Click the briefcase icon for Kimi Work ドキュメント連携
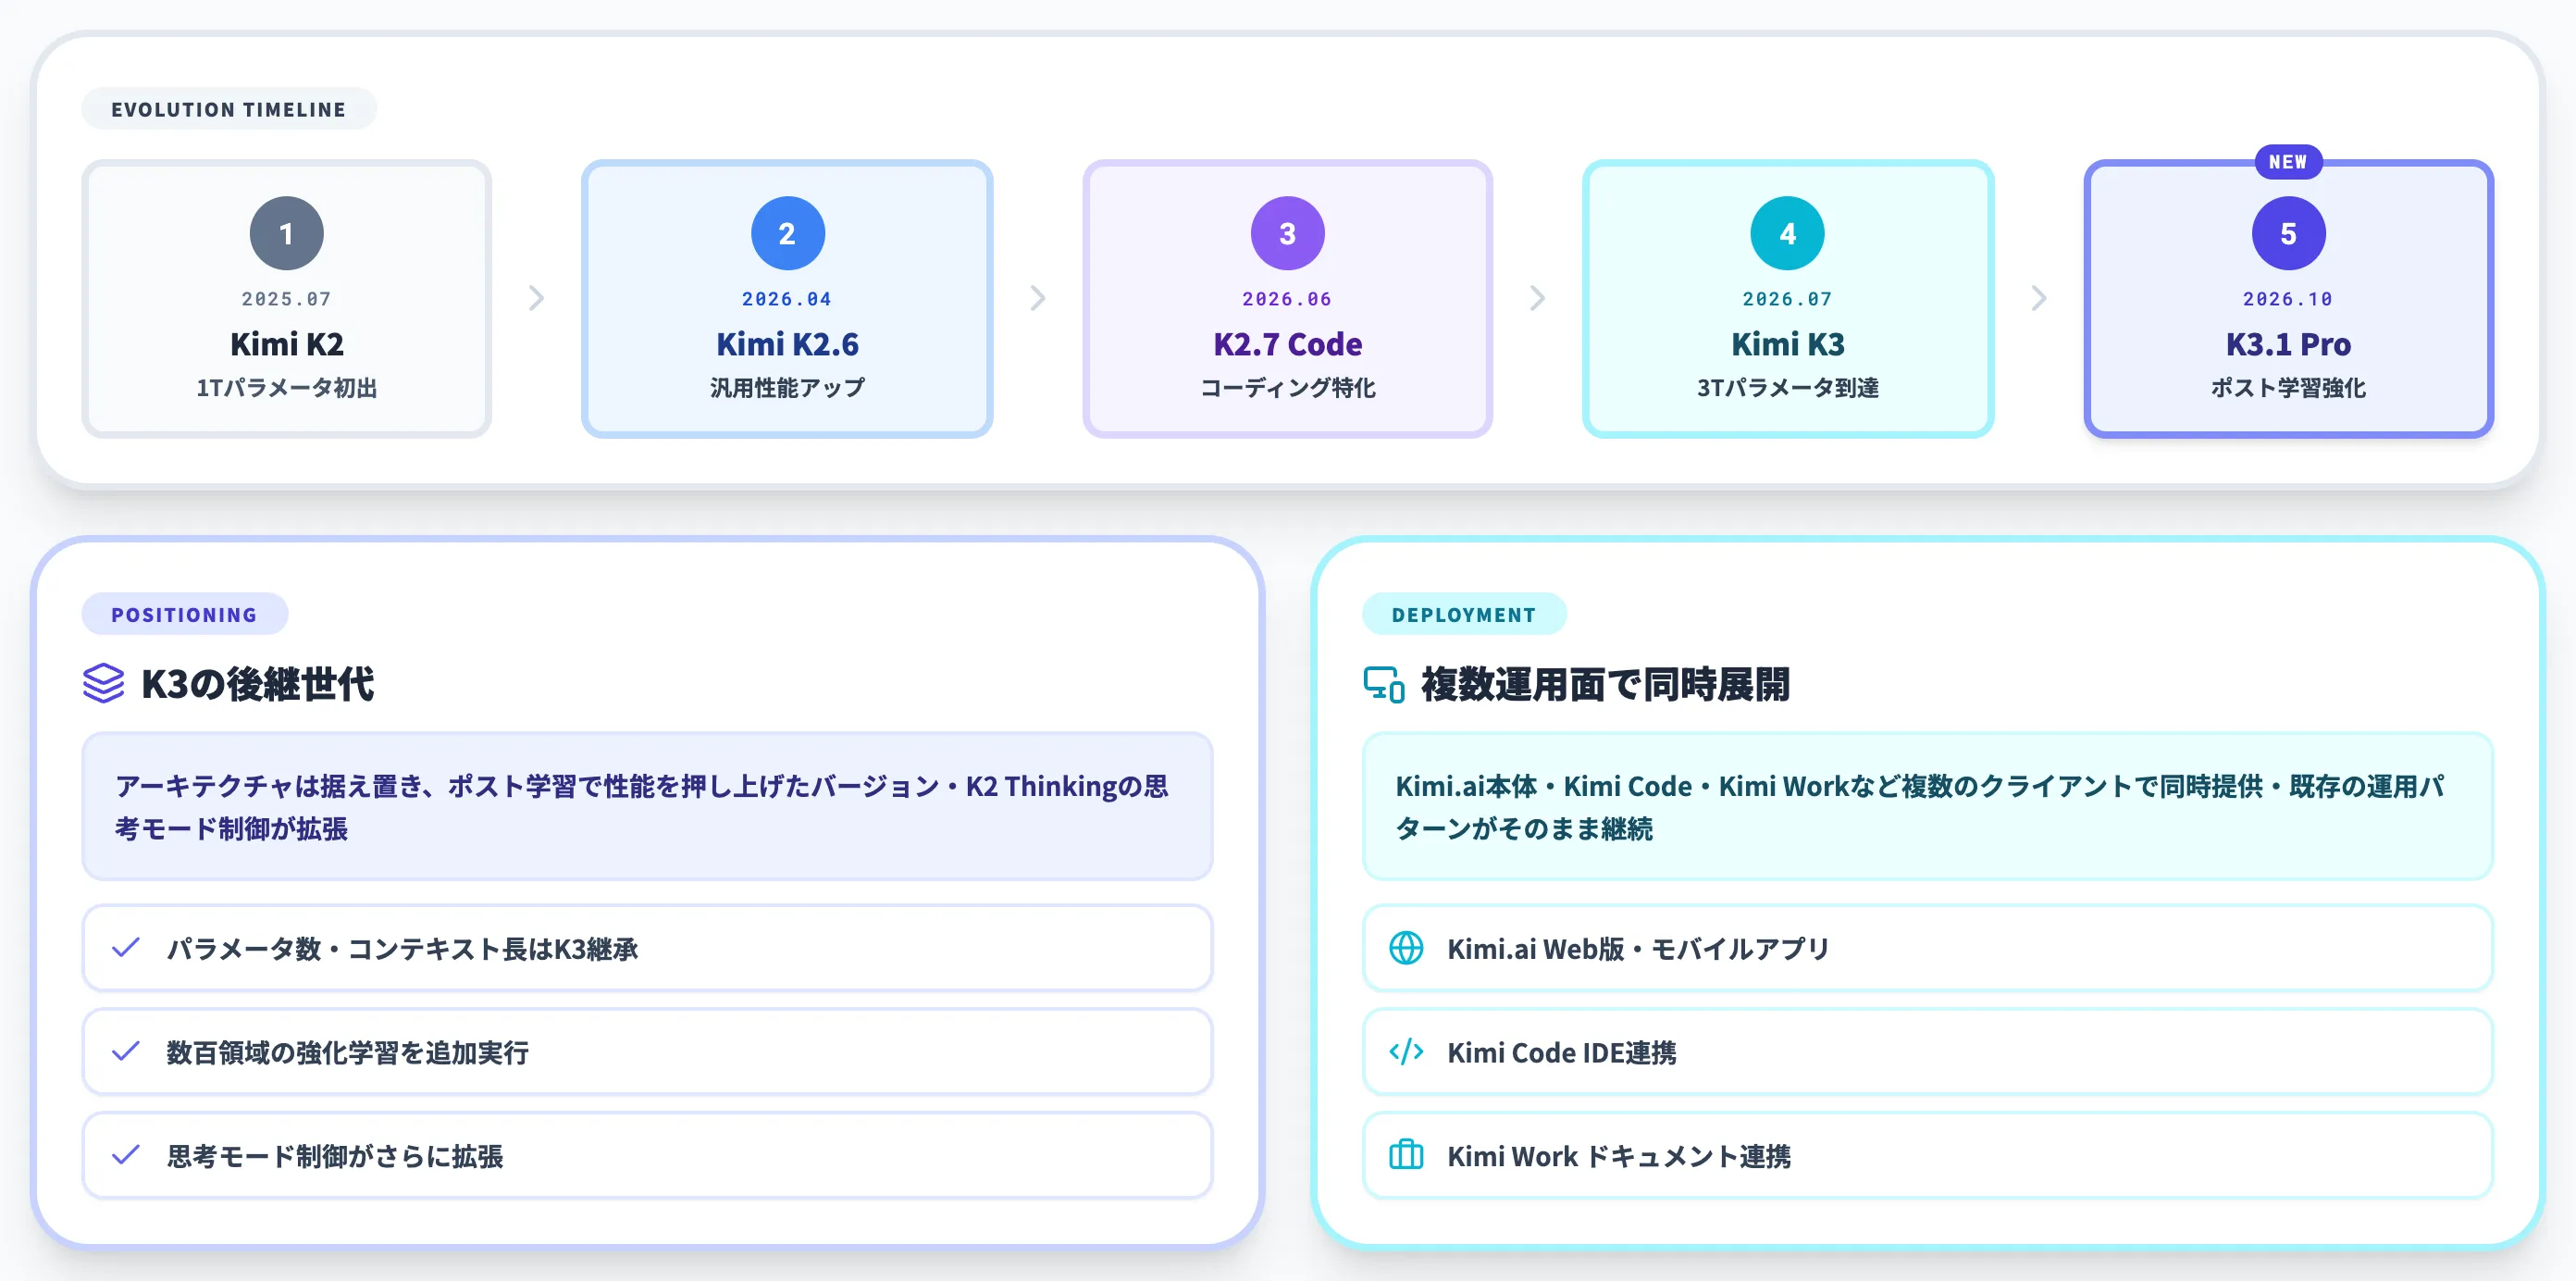Screen dimensions: 2576x1281 tap(1406, 1155)
